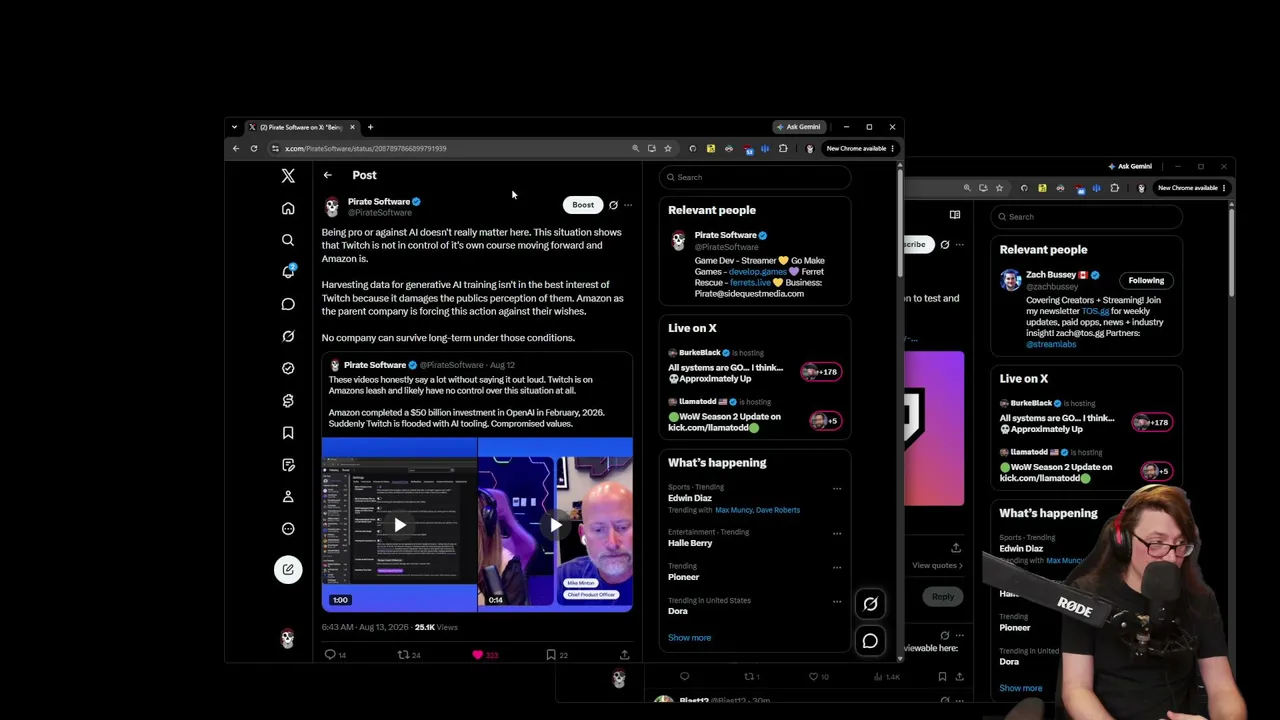The width and height of the screenshot is (1280, 720).
Task: Click Ask Gemini in back Chrome window
Action: 1129,166
